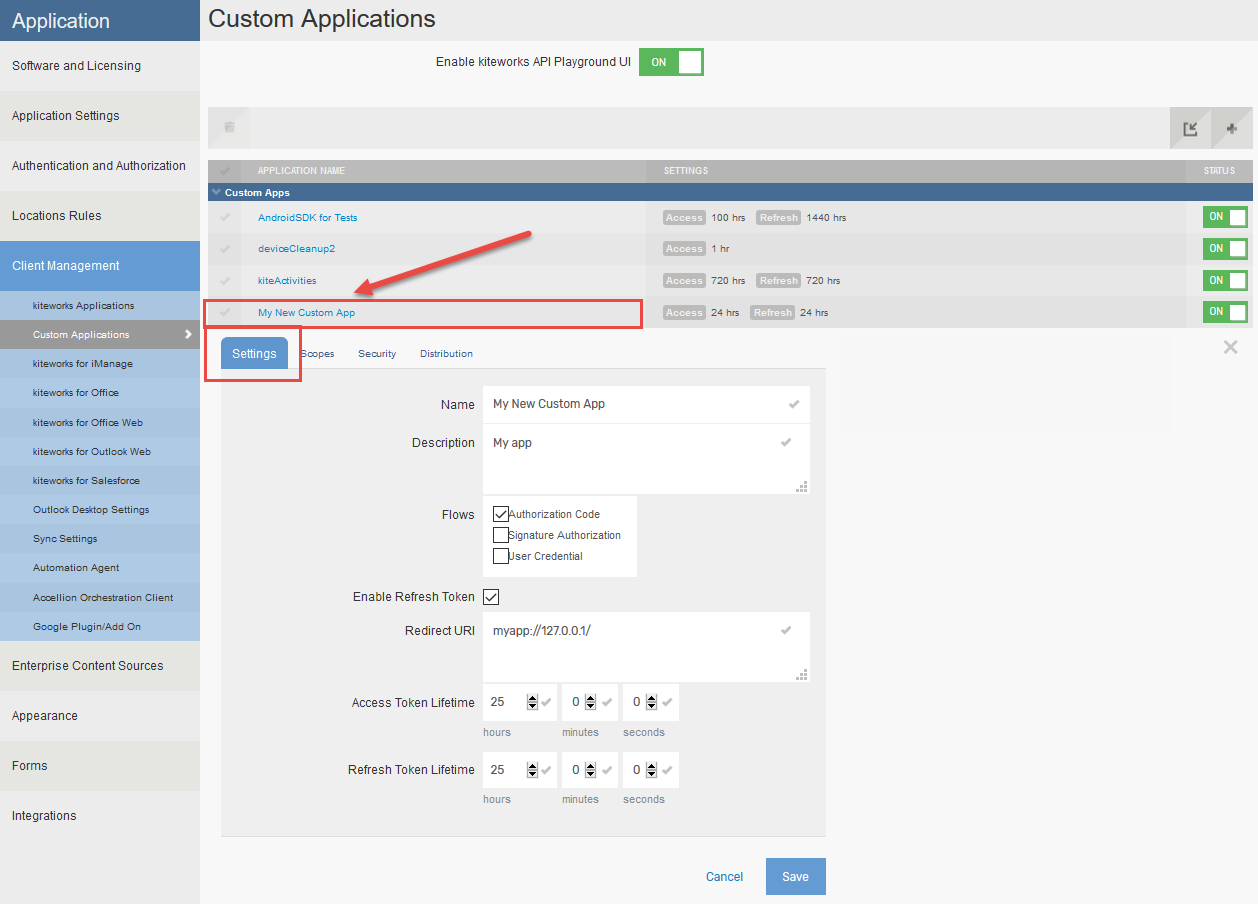Screen dimensions: 1258x904
Task: Select the AndroidSDK for Tests row checkmark
Action: pos(225,217)
